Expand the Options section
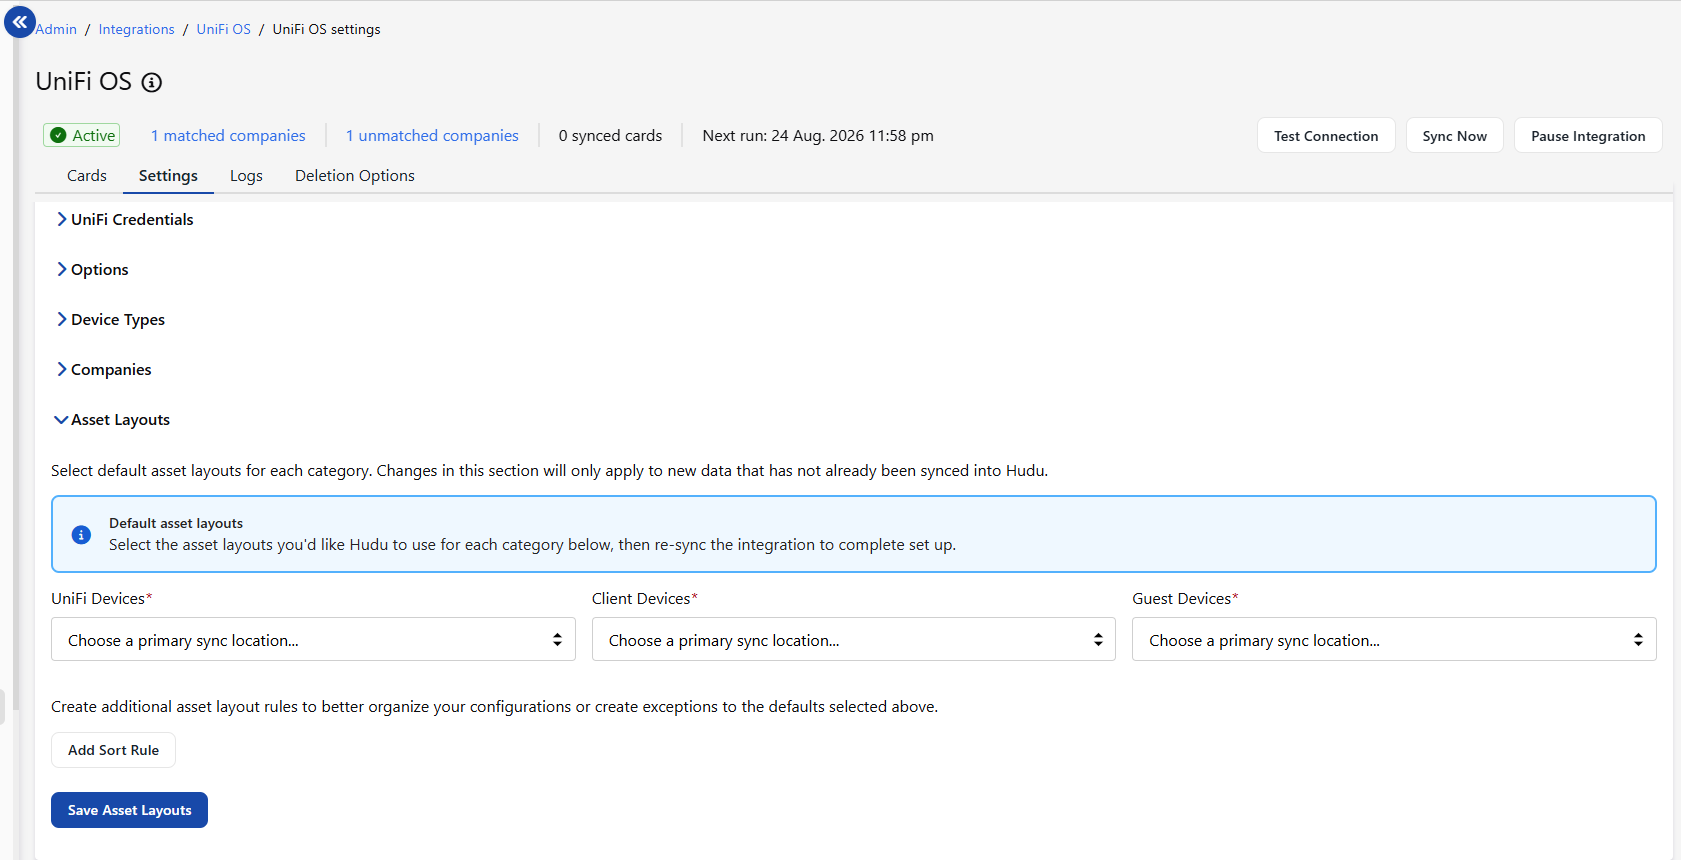Image resolution: width=1681 pixels, height=860 pixels. point(93,270)
